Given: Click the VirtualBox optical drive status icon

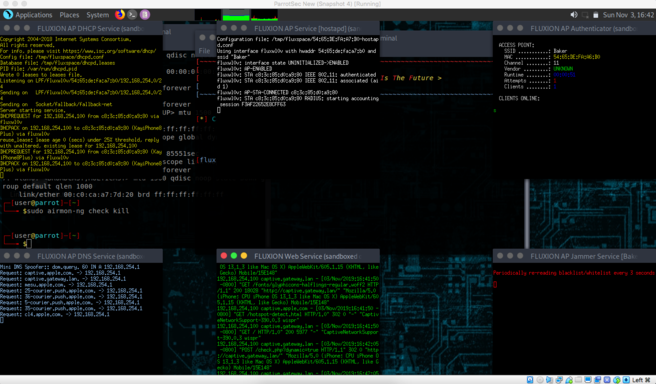Looking at the screenshot, I should pyautogui.click(x=540, y=380).
